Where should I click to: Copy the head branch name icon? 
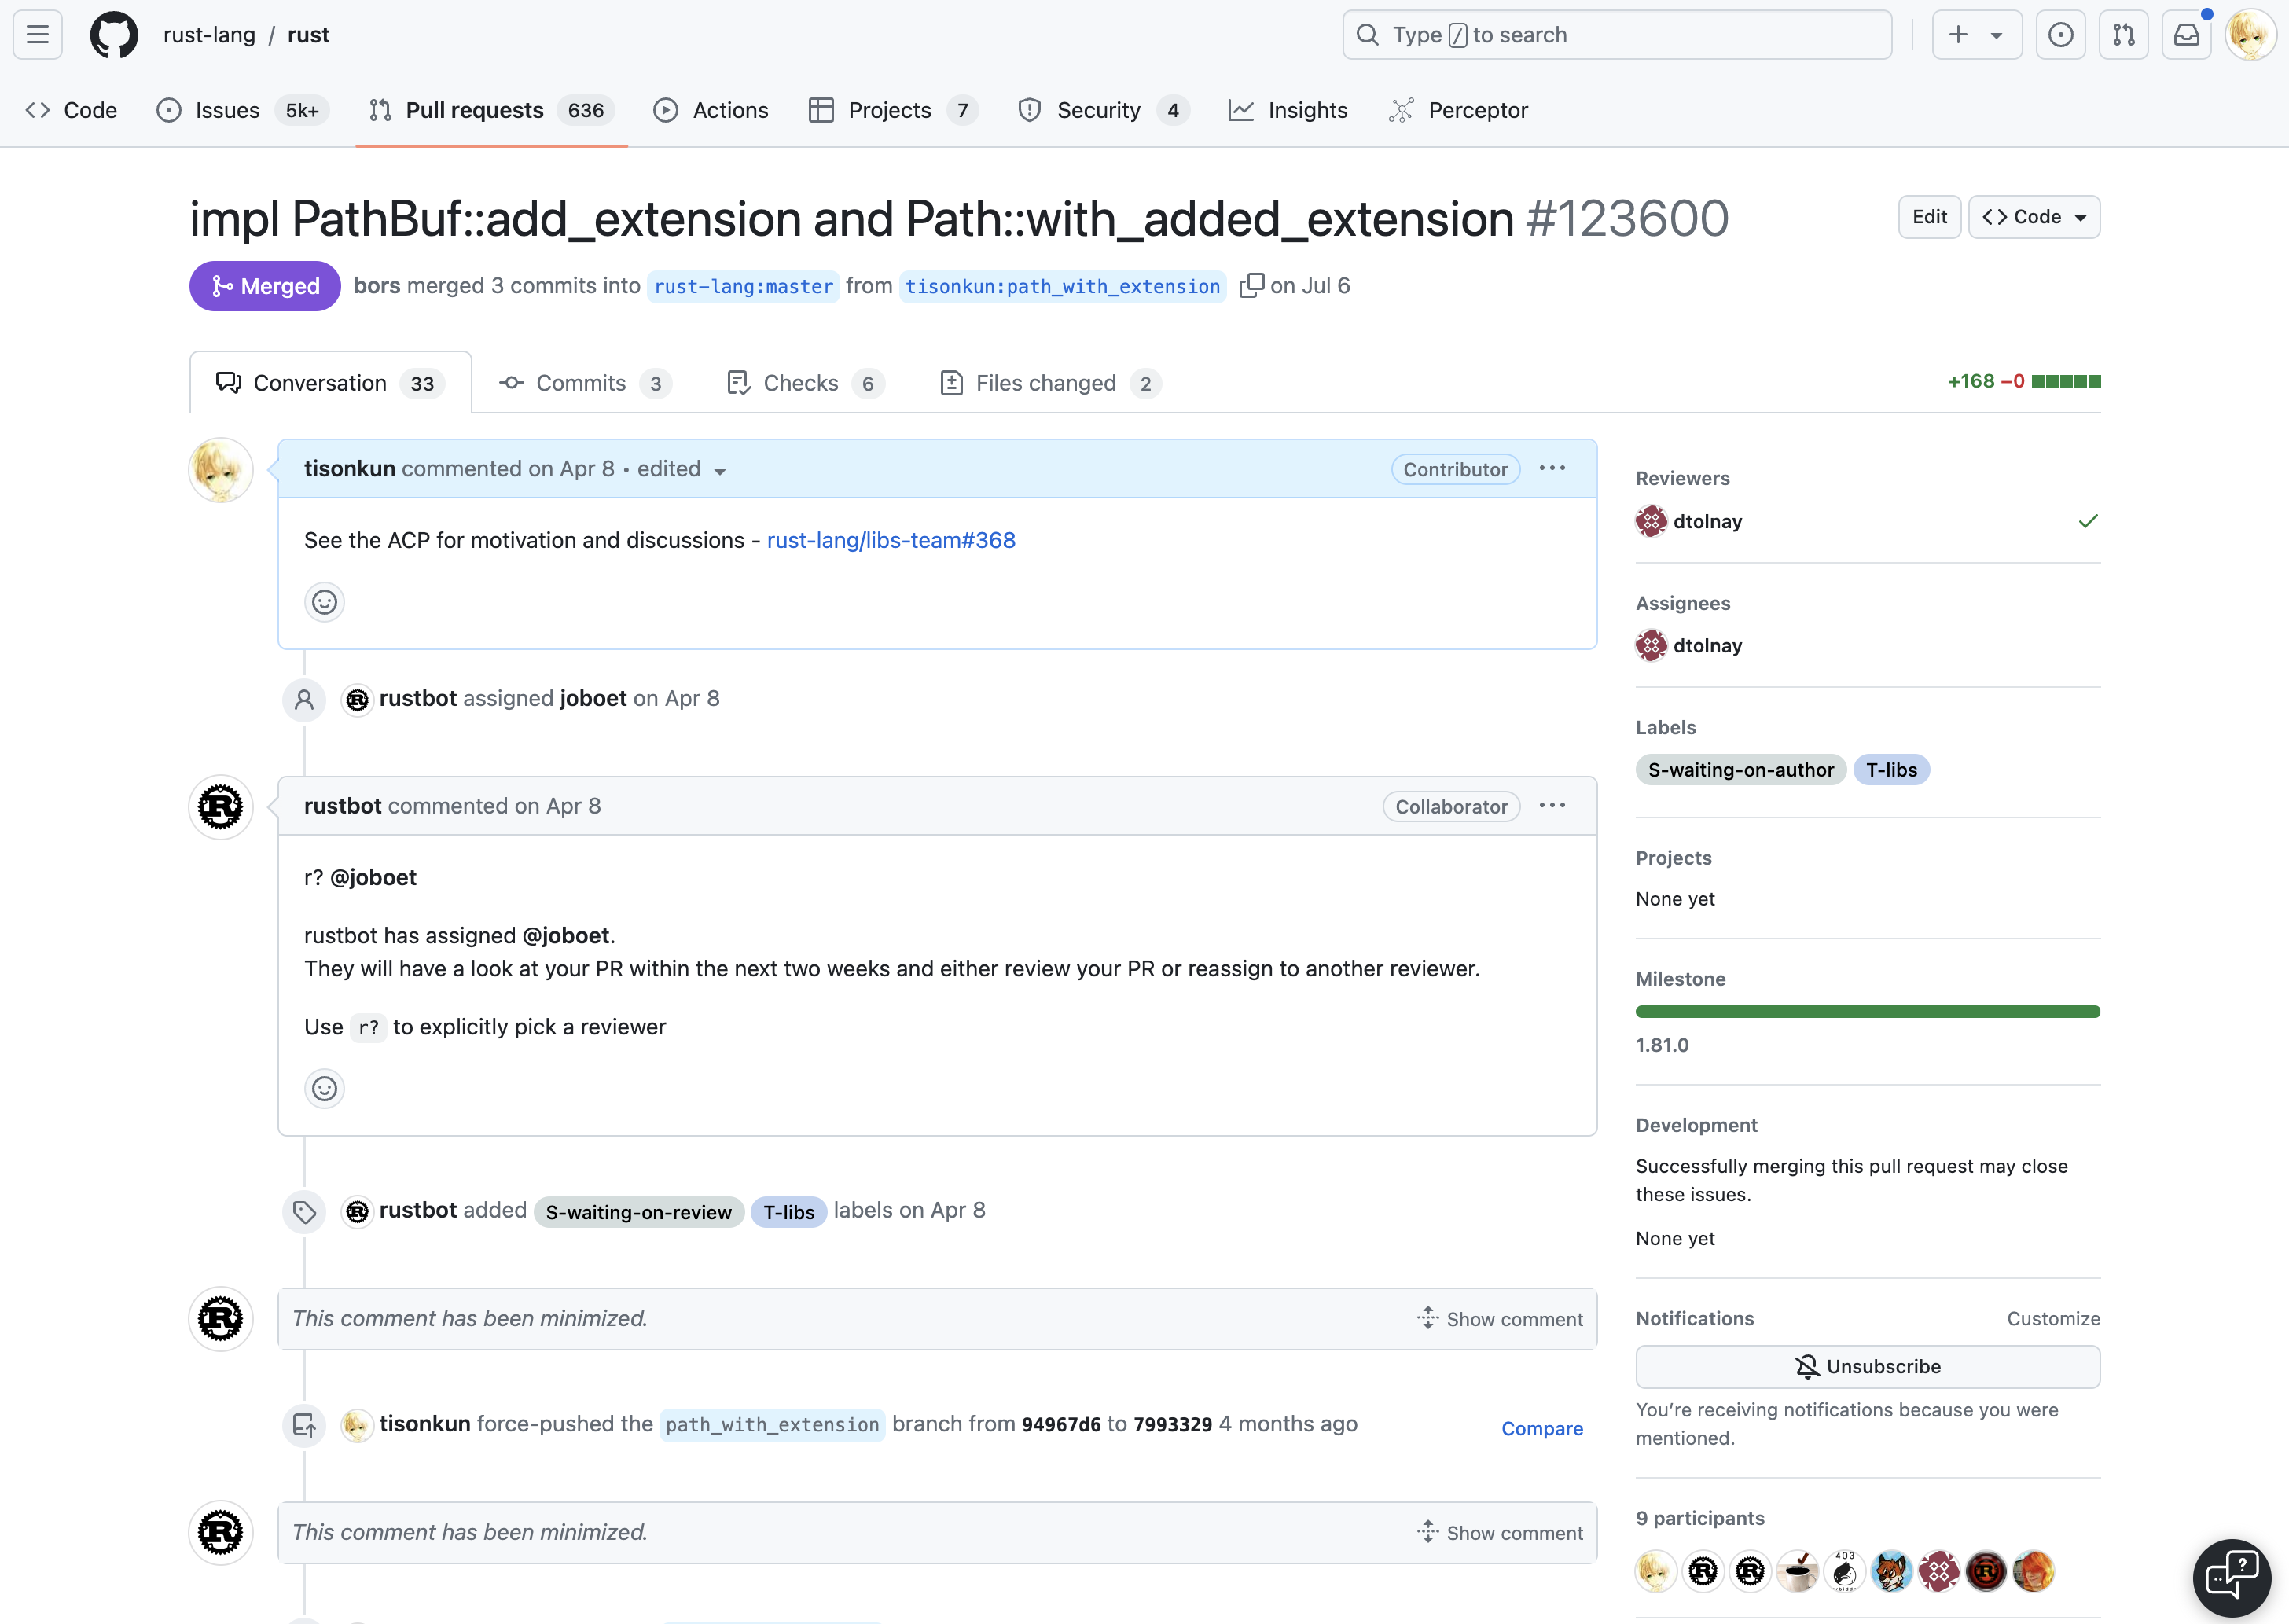point(1251,286)
